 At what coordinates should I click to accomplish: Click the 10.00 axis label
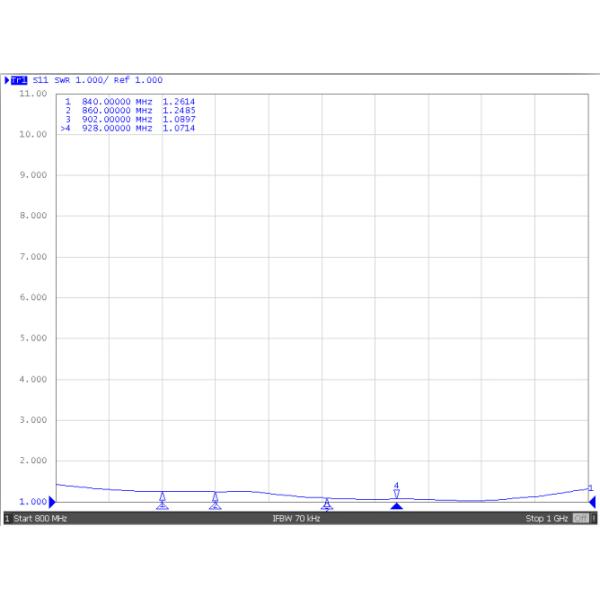point(33,134)
